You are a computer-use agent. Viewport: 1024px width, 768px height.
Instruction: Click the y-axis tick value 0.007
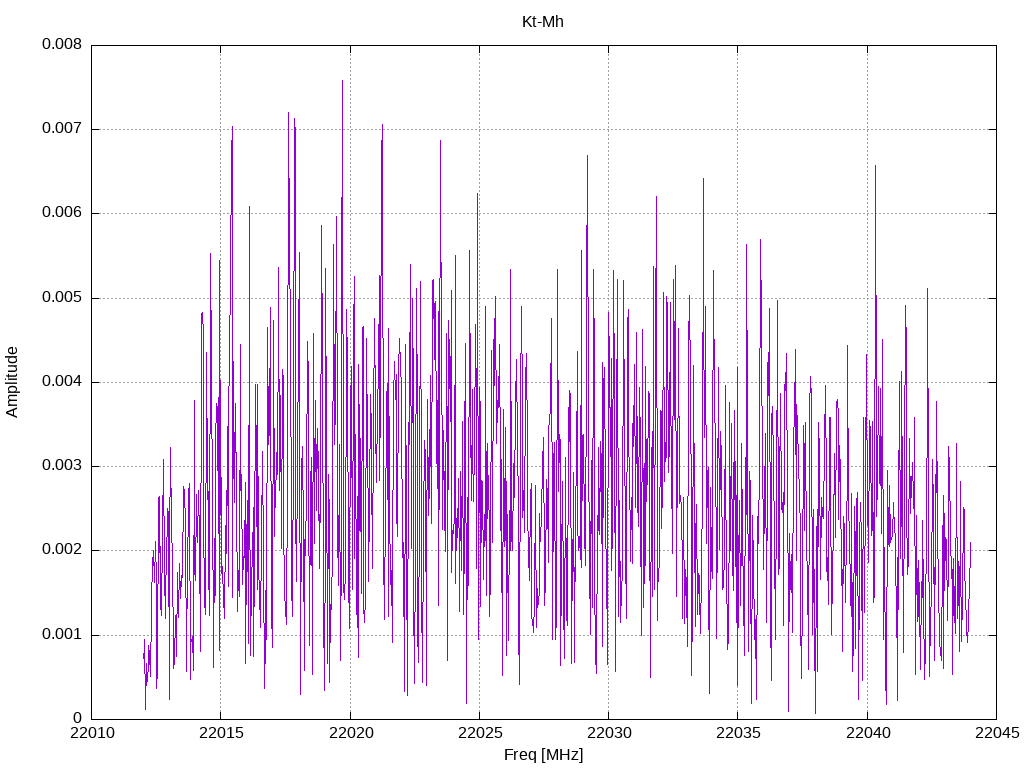click(62, 129)
